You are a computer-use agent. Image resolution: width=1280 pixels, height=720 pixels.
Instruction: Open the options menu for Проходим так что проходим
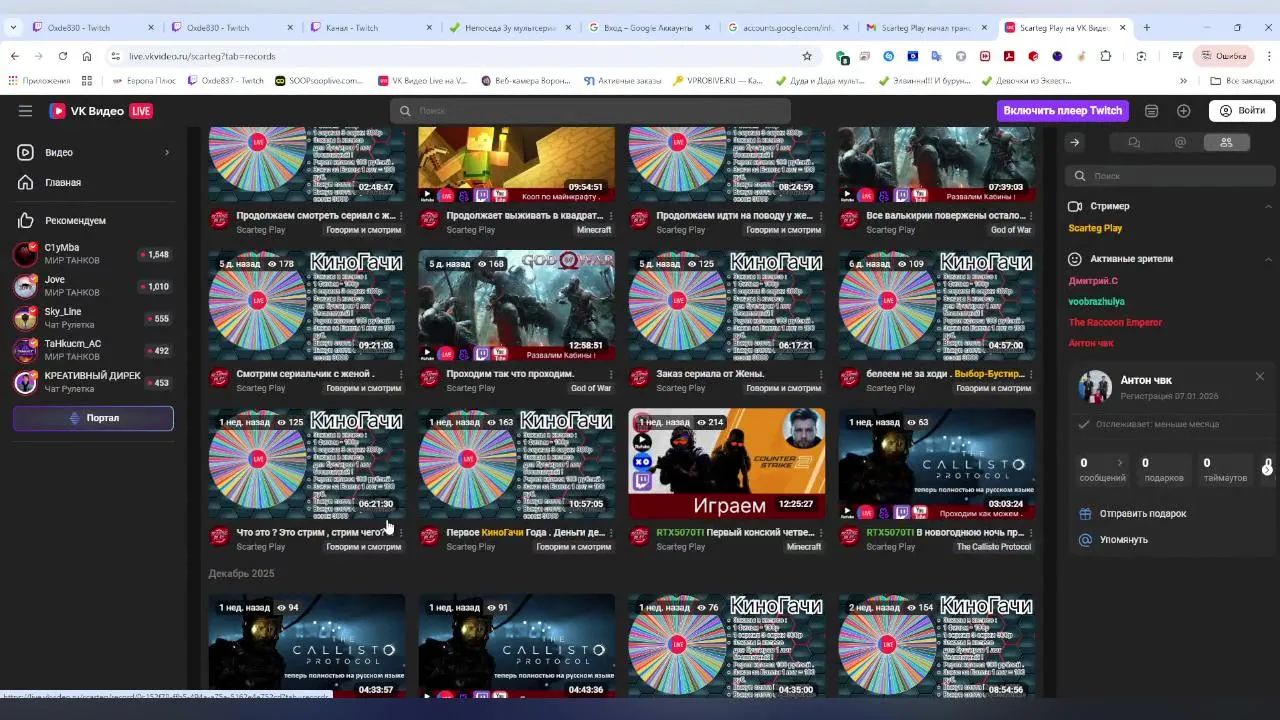tap(611, 374)
